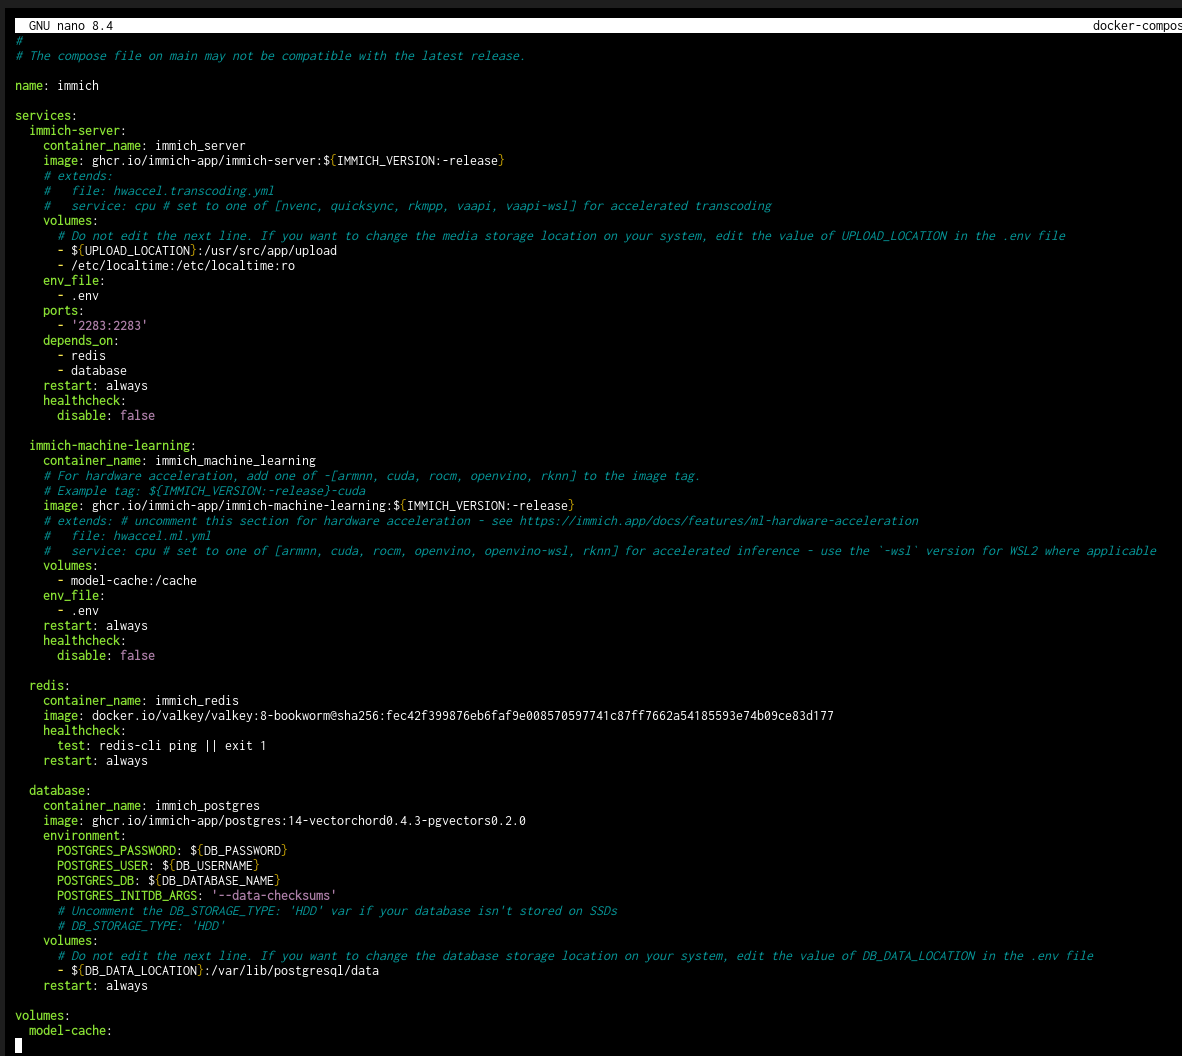Click the 'ports:' key
This screenshot has width=1182, height=1056.
(63, 311)
